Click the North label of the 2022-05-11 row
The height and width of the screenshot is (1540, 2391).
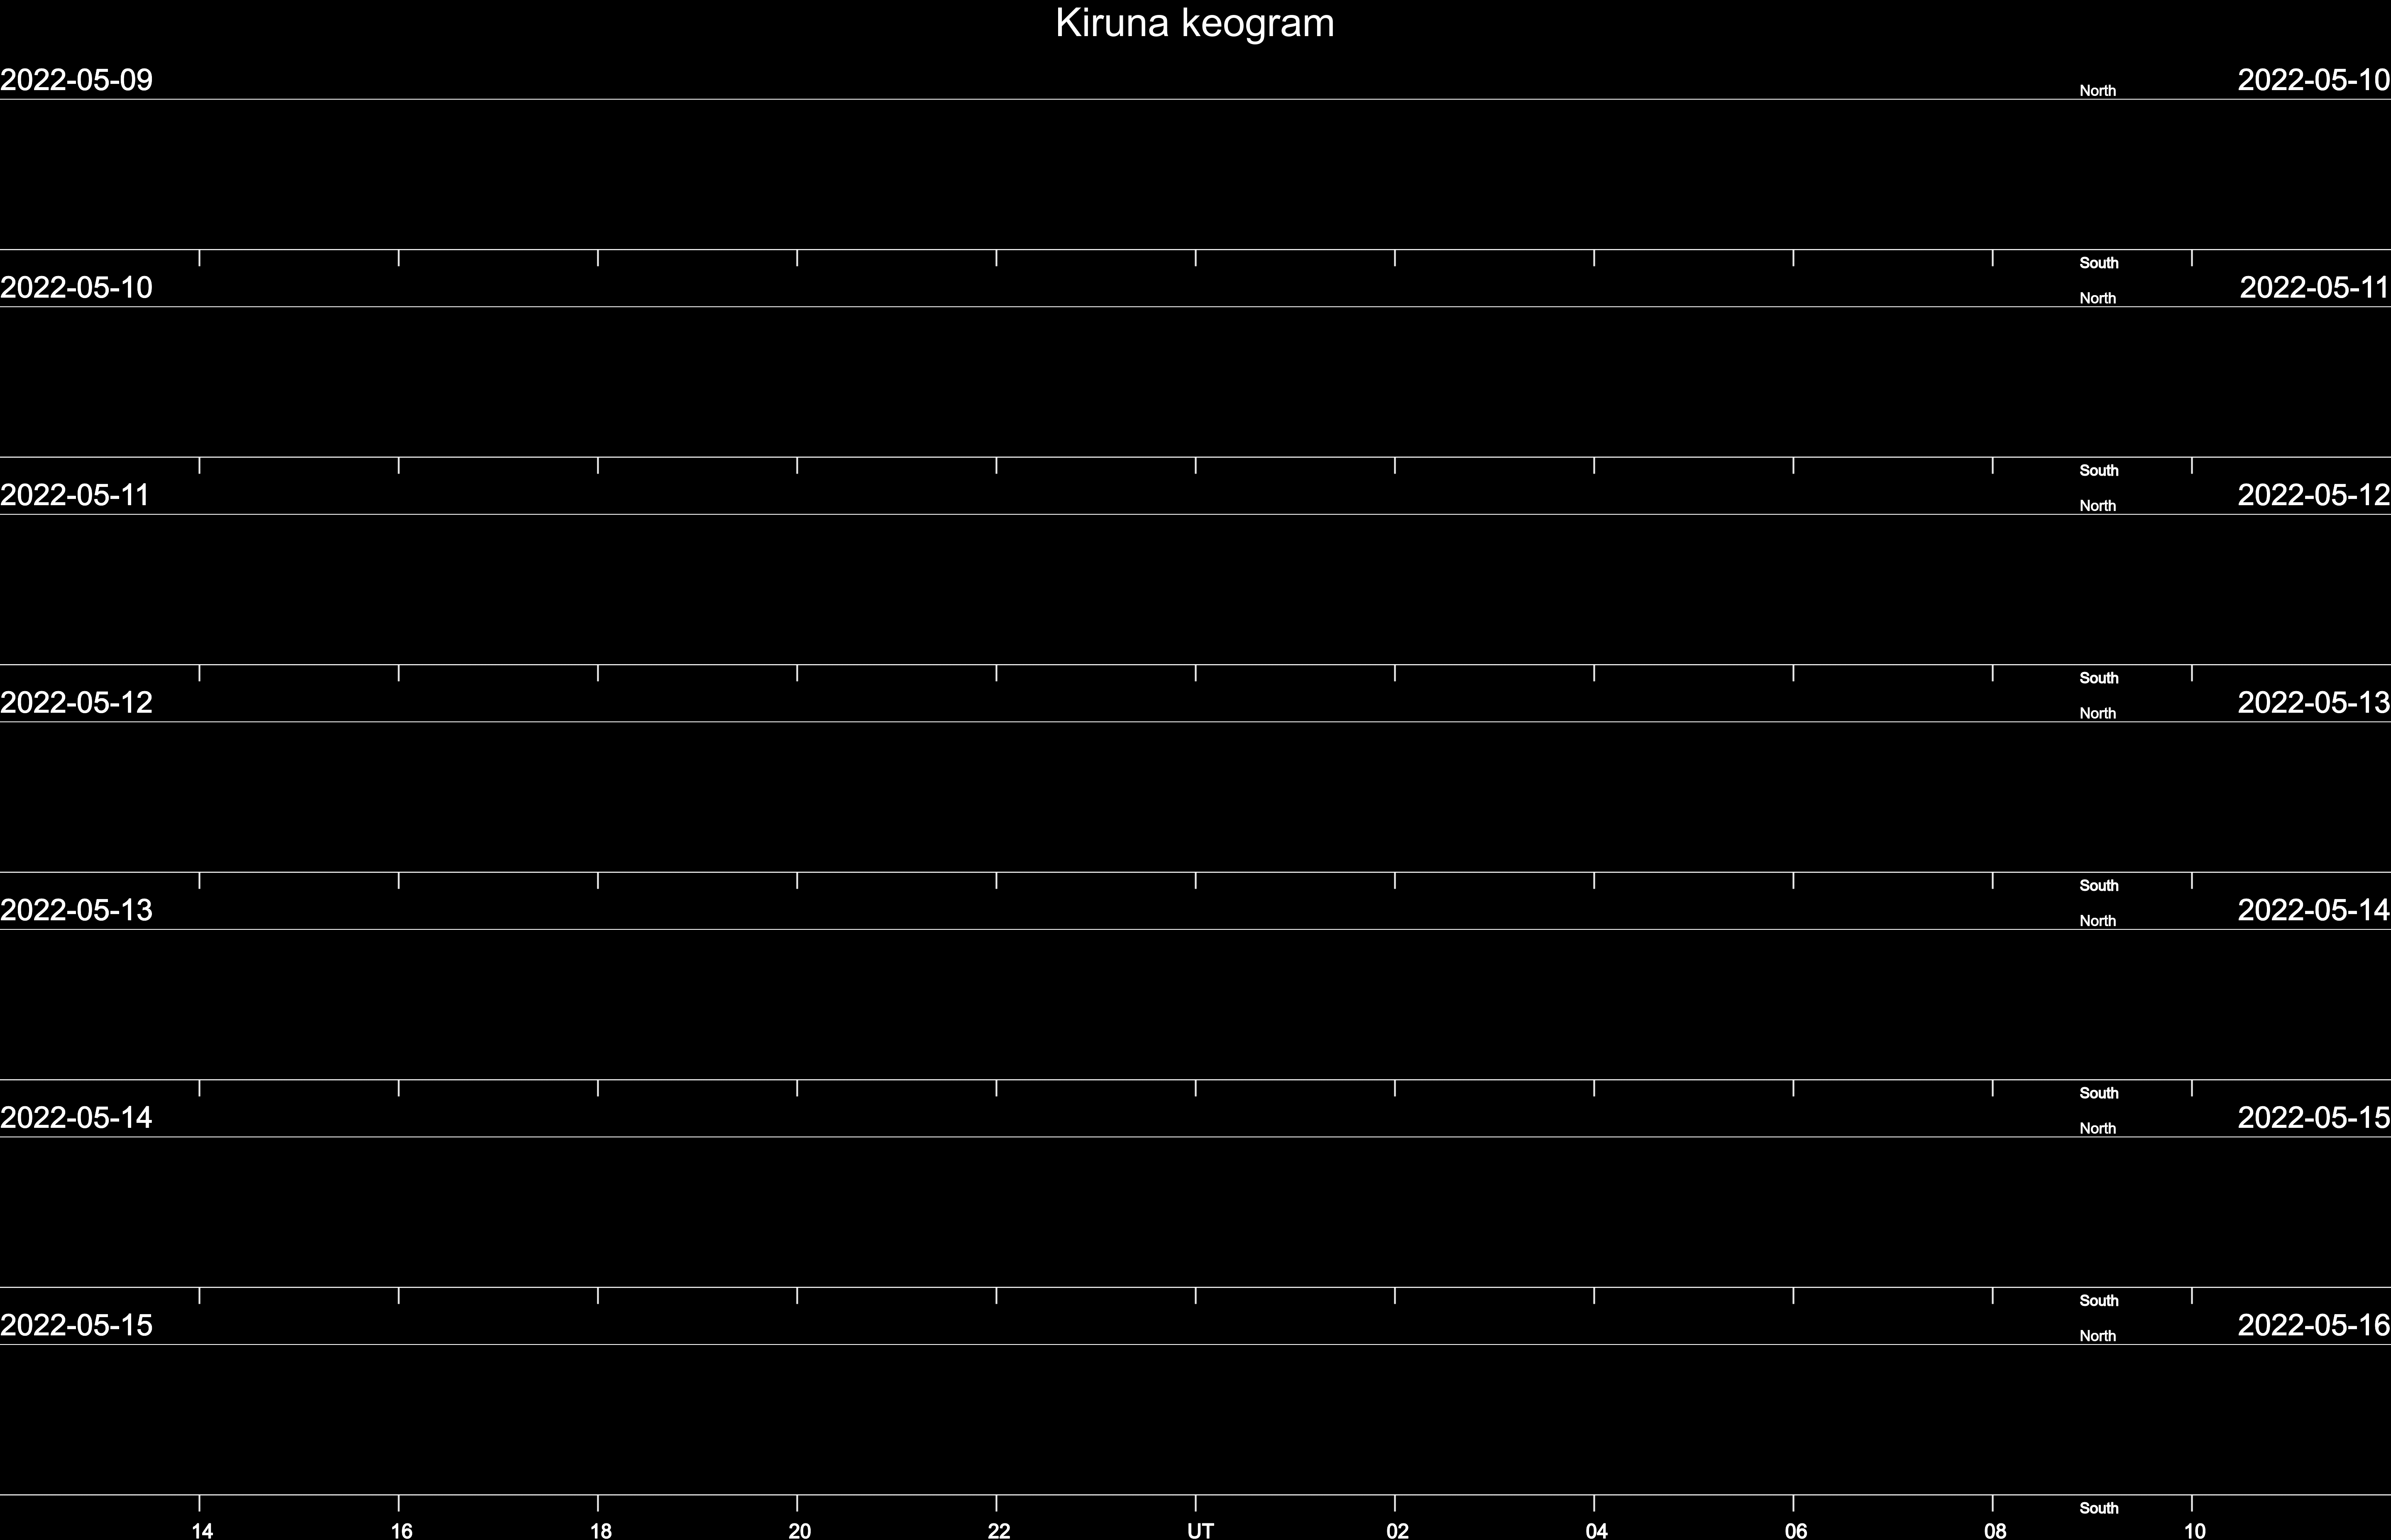2097,506
